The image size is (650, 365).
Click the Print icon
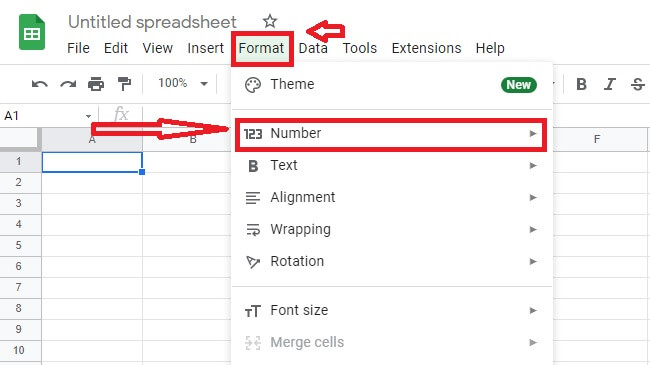pos(96,84)
